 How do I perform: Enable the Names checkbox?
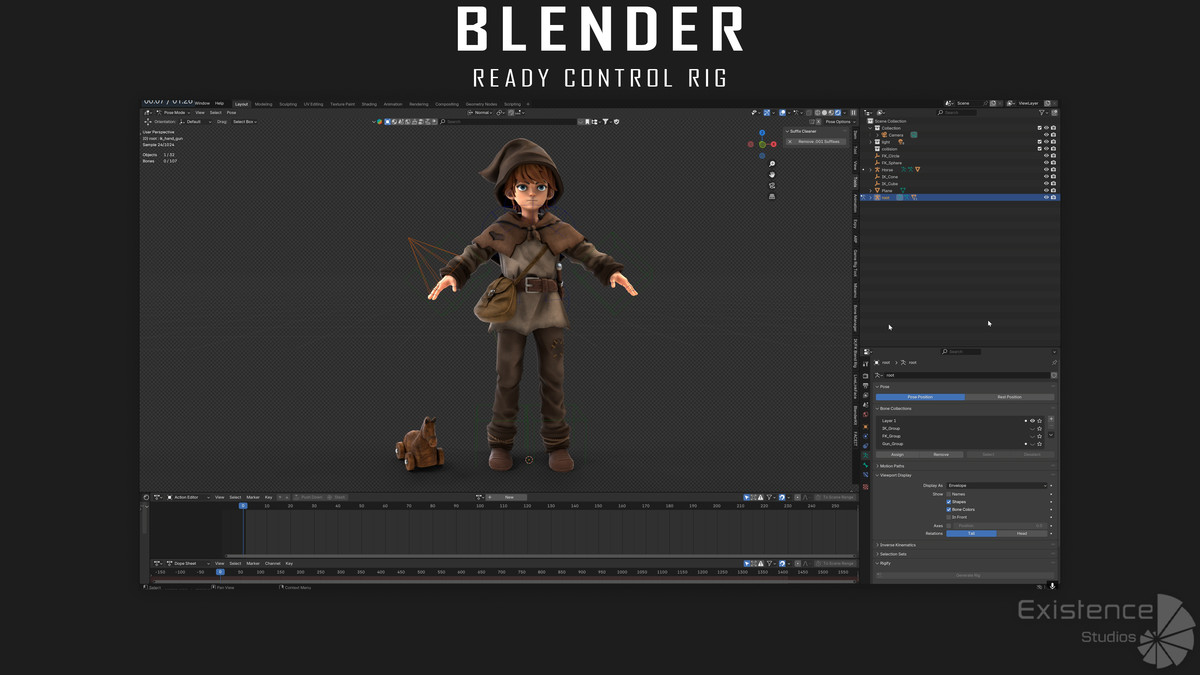pyautogui.click(x=949, y=494)
